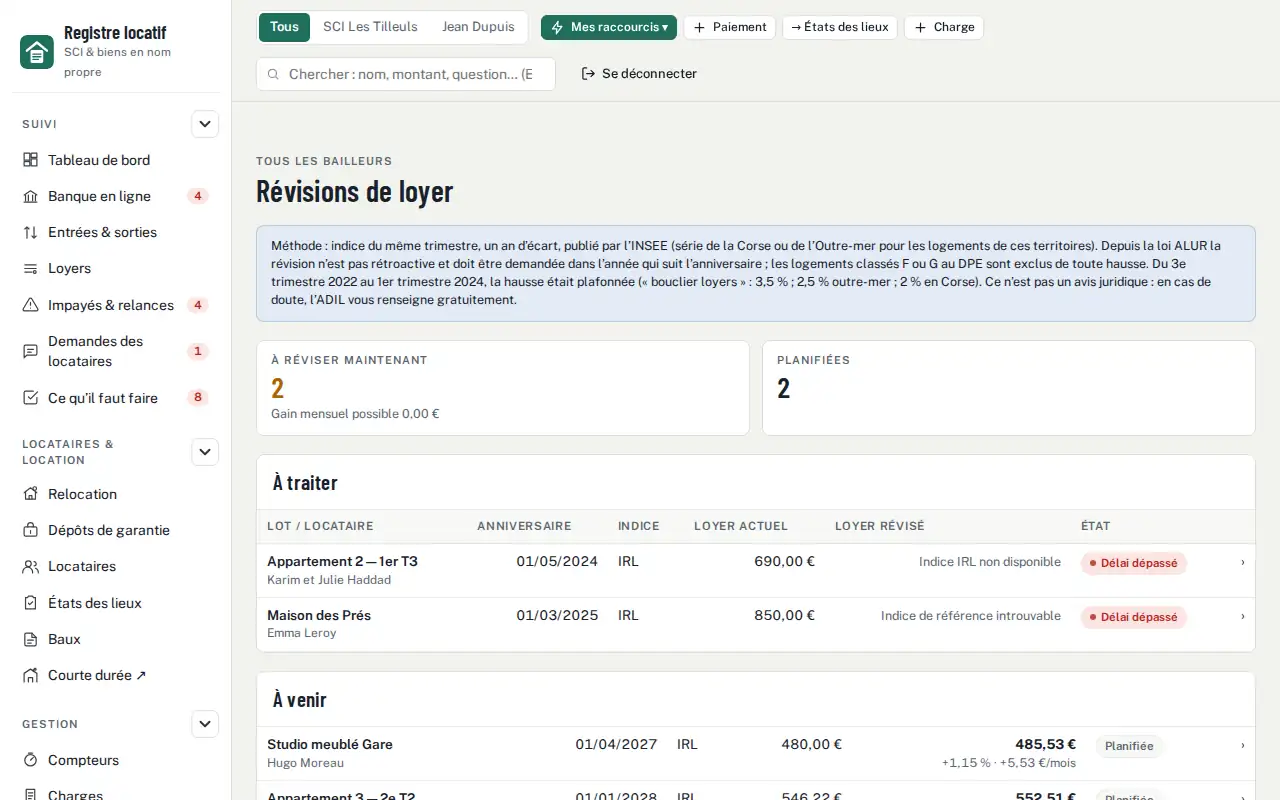The height and width of the screenshot is (800, 1280).
Task: Collapse the Suivi sidebar section
Action: coord(205,124)
